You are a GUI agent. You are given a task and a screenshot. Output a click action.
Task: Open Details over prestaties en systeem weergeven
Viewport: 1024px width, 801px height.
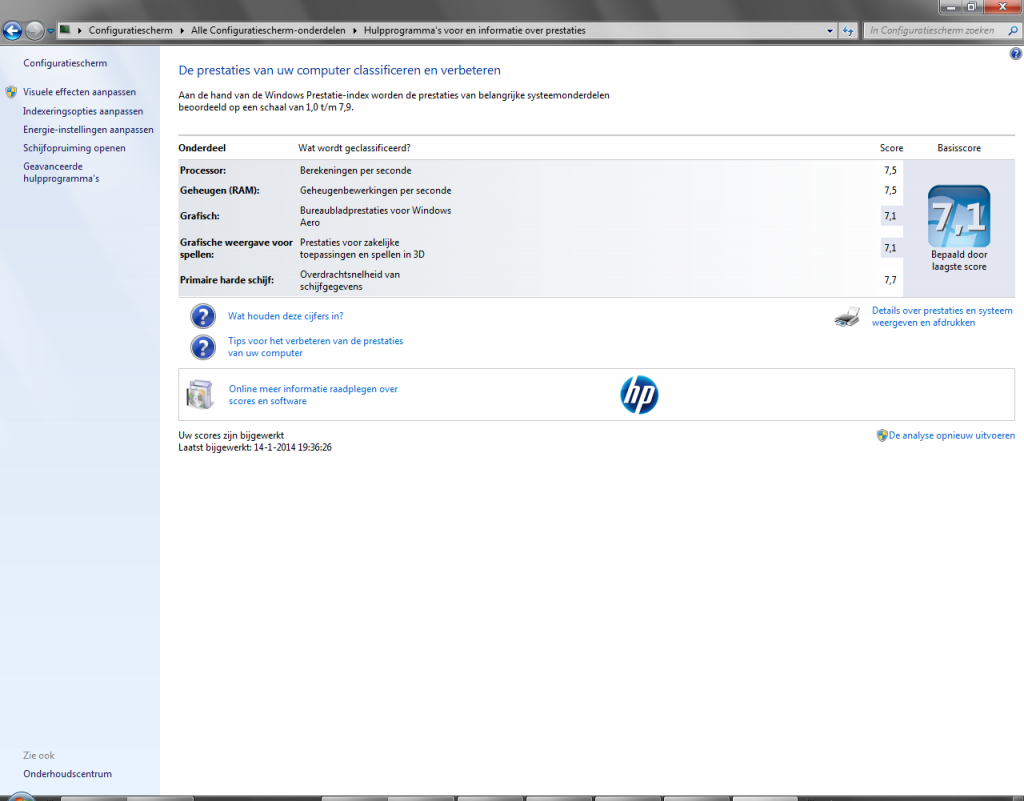click(x=942, y=317)
